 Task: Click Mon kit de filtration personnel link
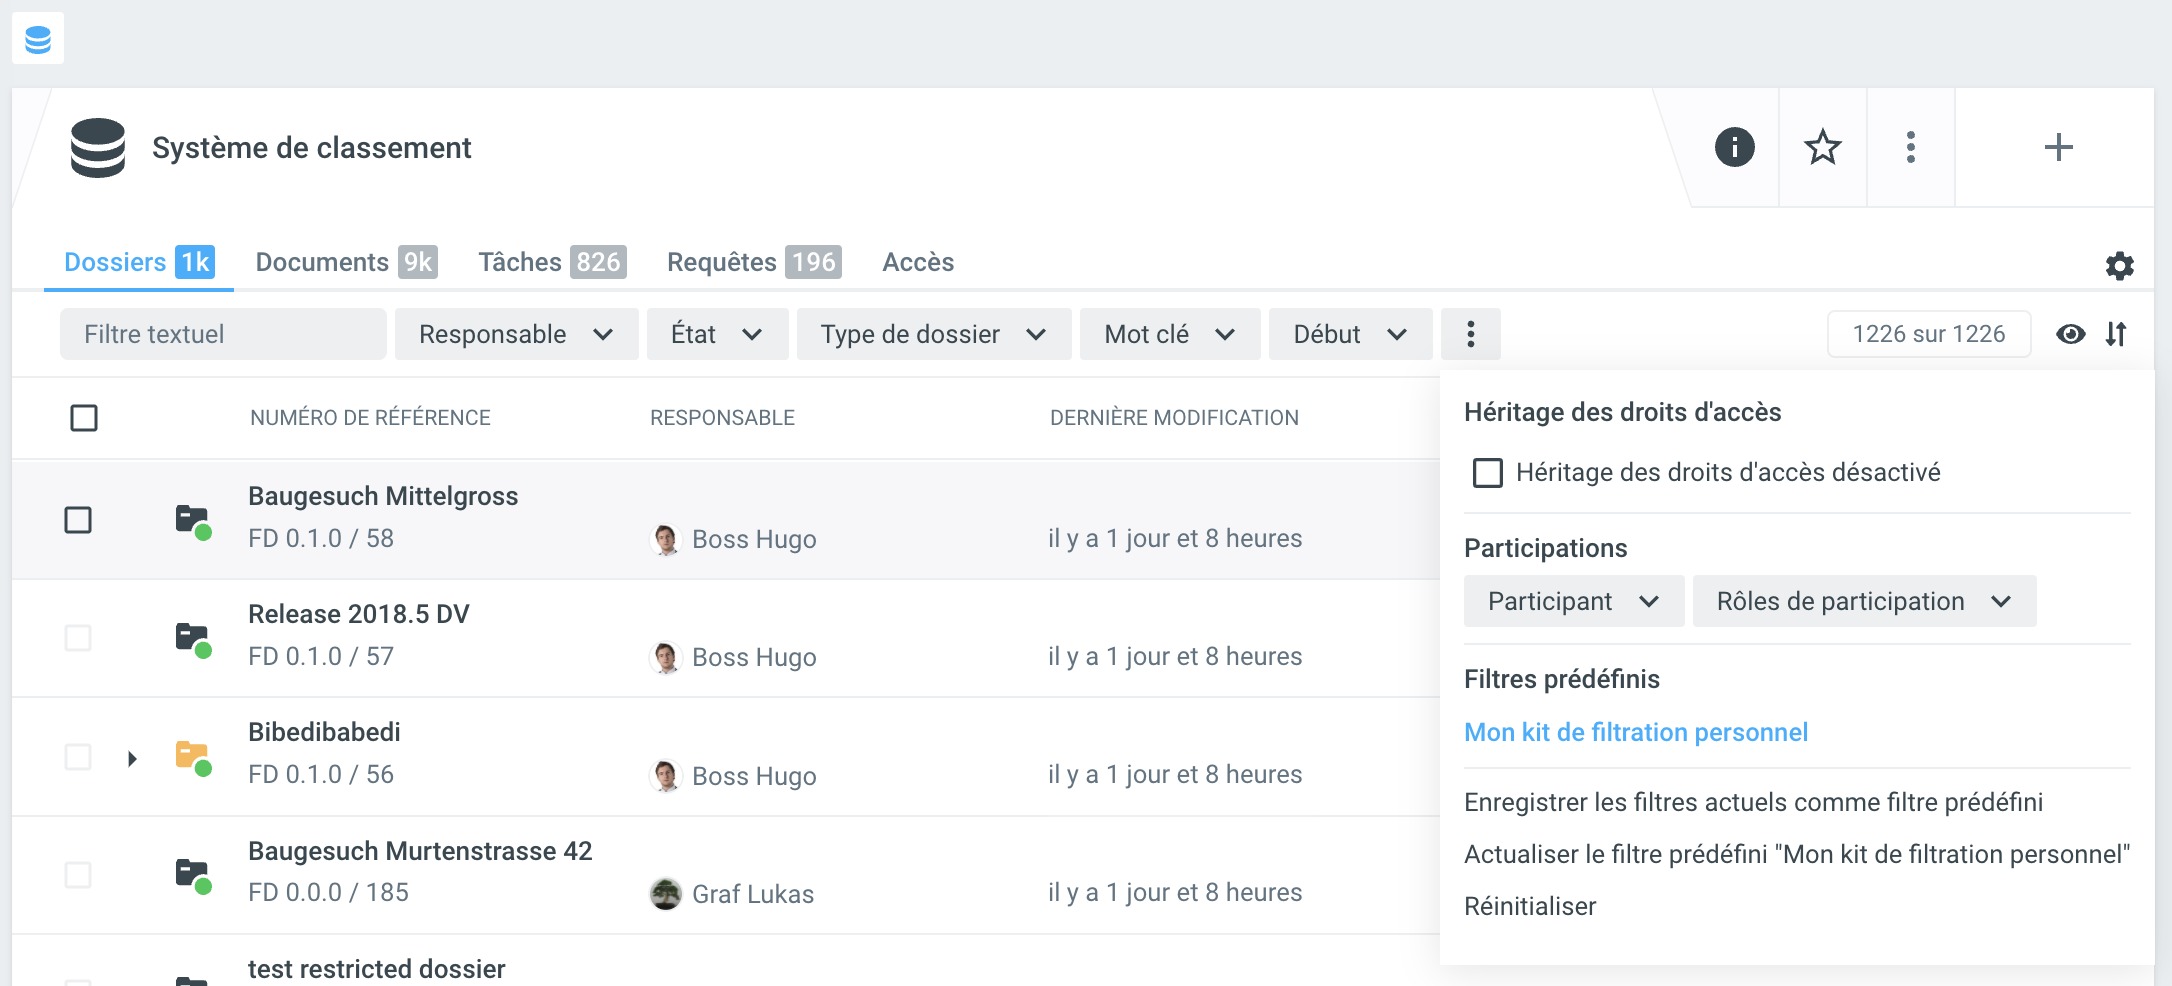click(x=1635, y=732)
